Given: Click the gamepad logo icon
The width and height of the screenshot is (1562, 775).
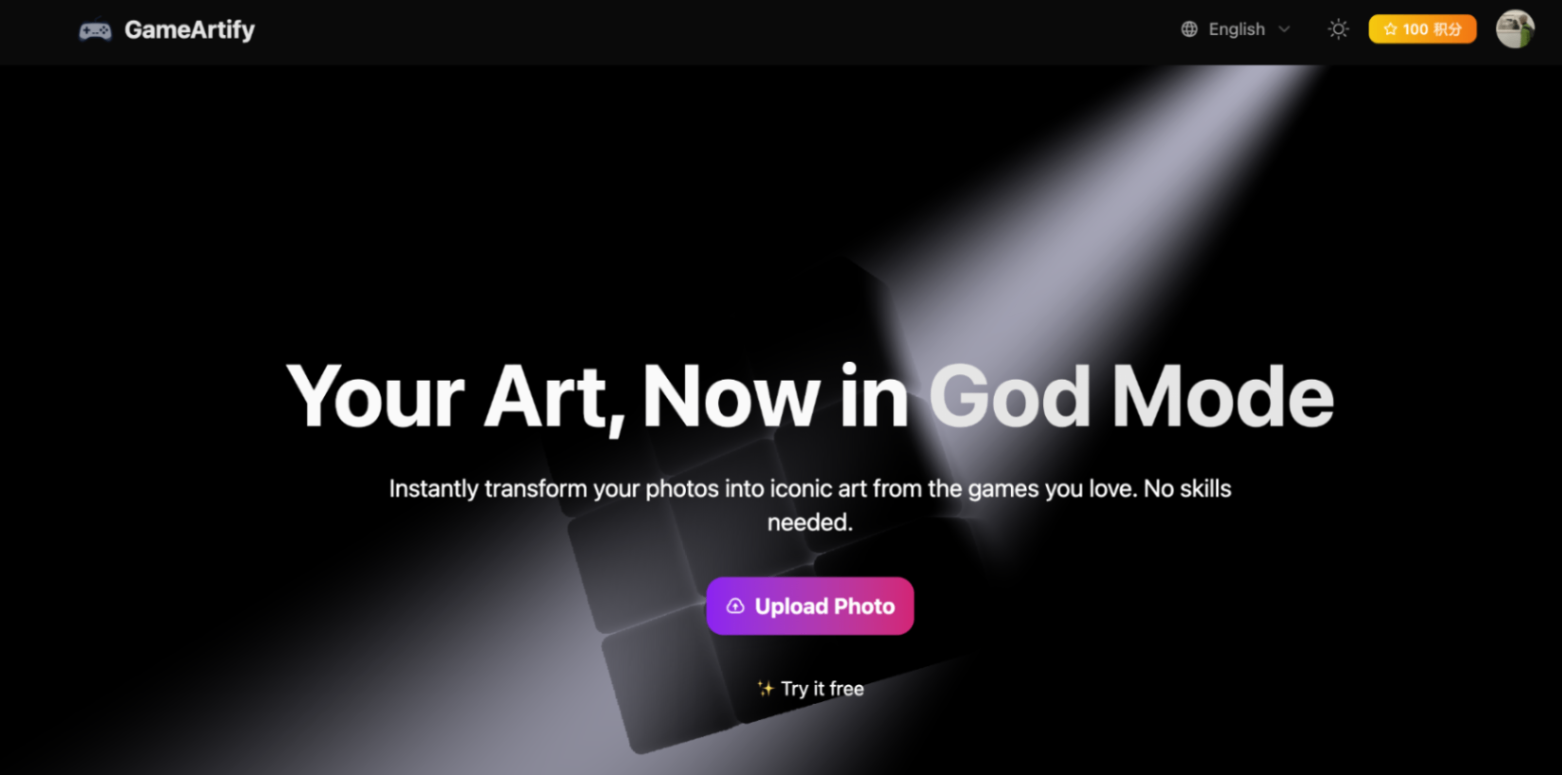Looking at the screenshot, I should pos(95,31).
